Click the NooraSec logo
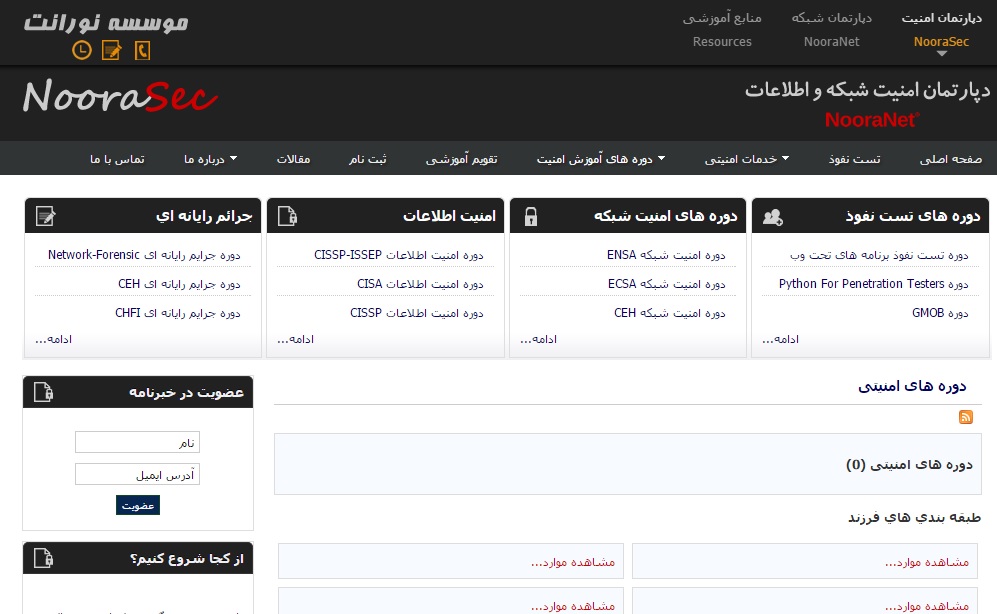The image size is (997, 614). (x=120, y=97)
